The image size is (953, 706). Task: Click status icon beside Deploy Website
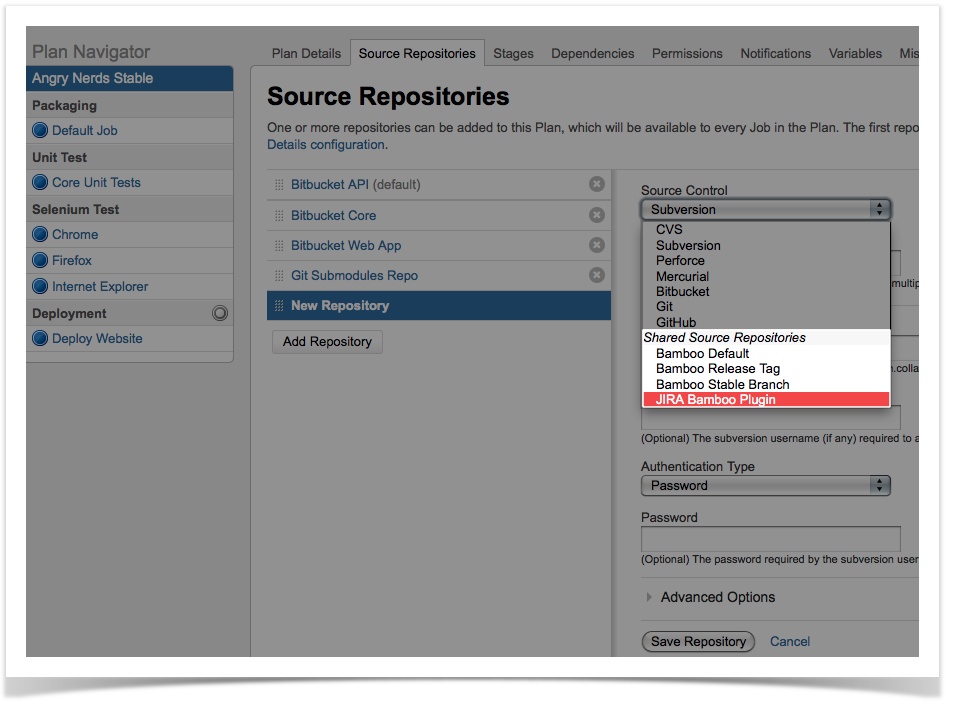40,338
